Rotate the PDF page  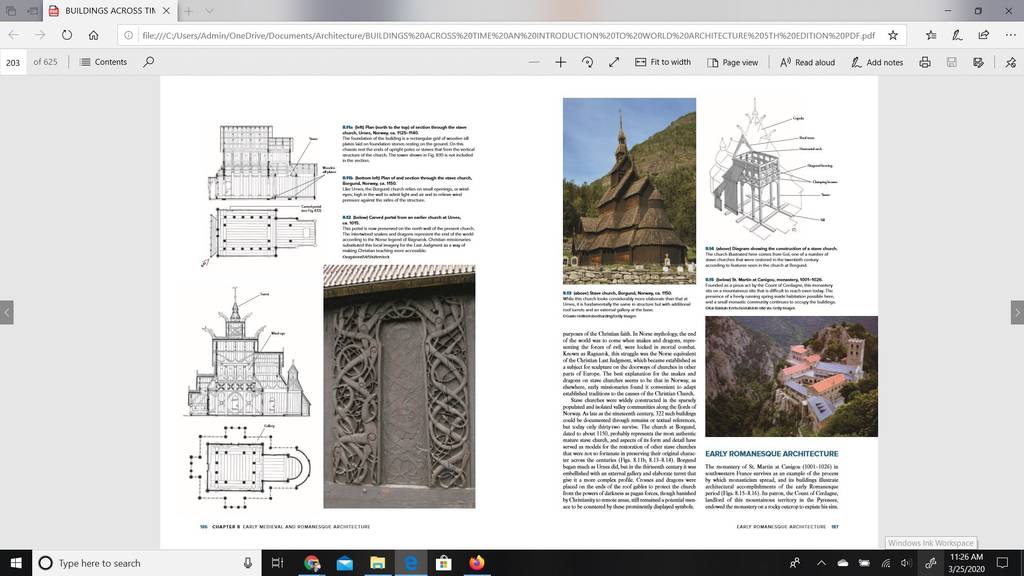[587, 62]
